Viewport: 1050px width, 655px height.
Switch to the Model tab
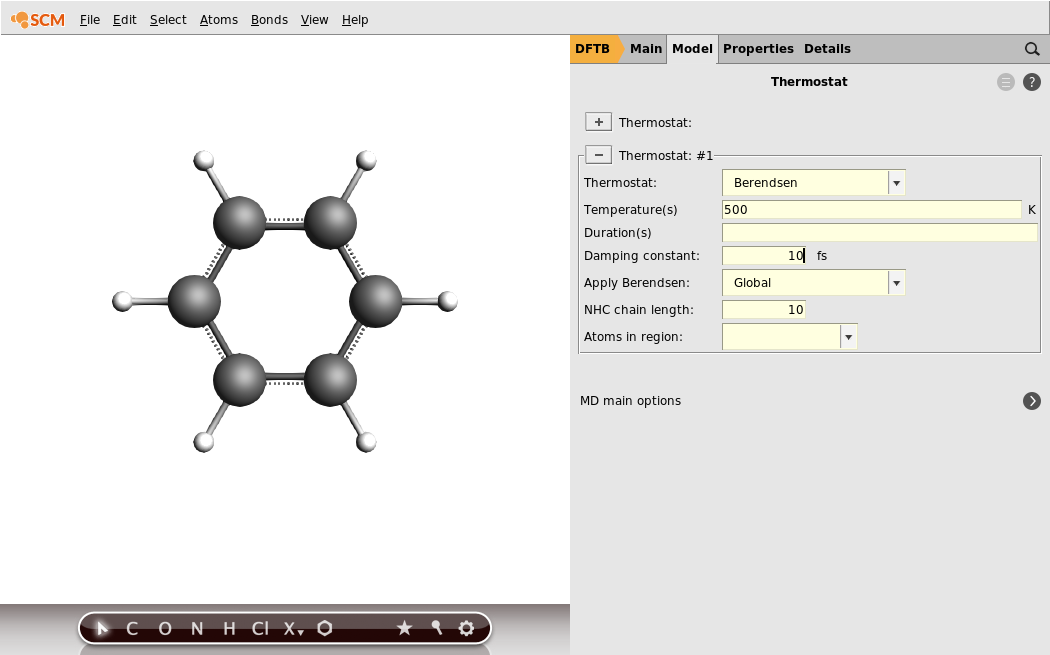pos(692,49)
